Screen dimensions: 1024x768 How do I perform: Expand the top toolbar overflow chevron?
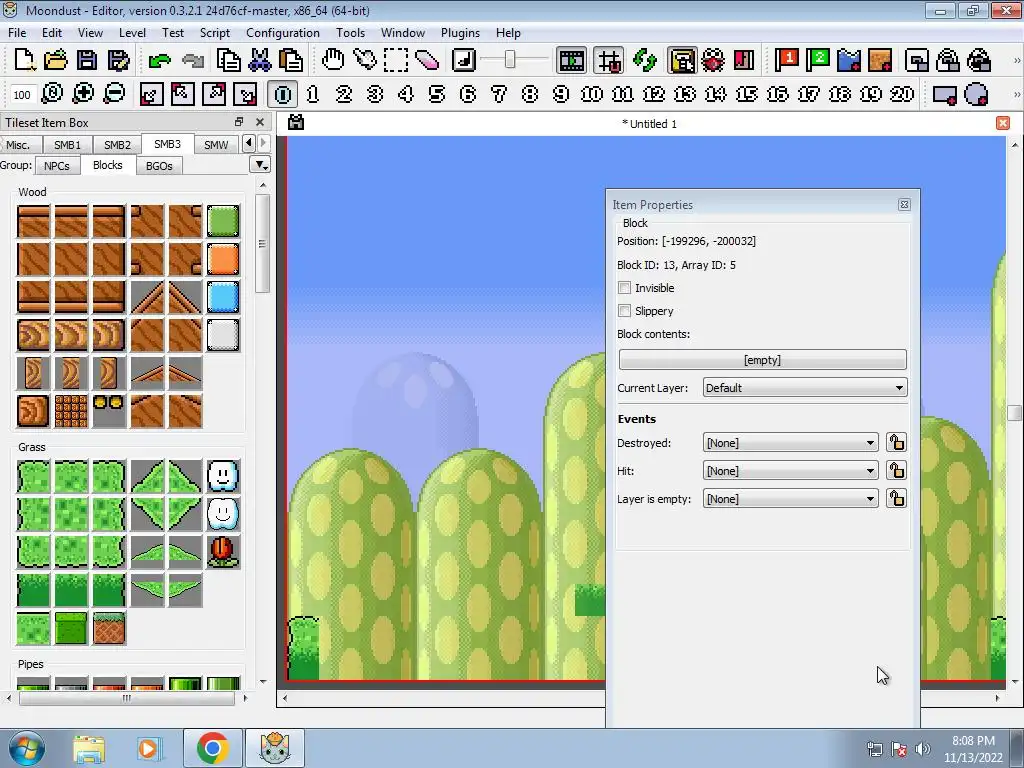point(1016,60)
